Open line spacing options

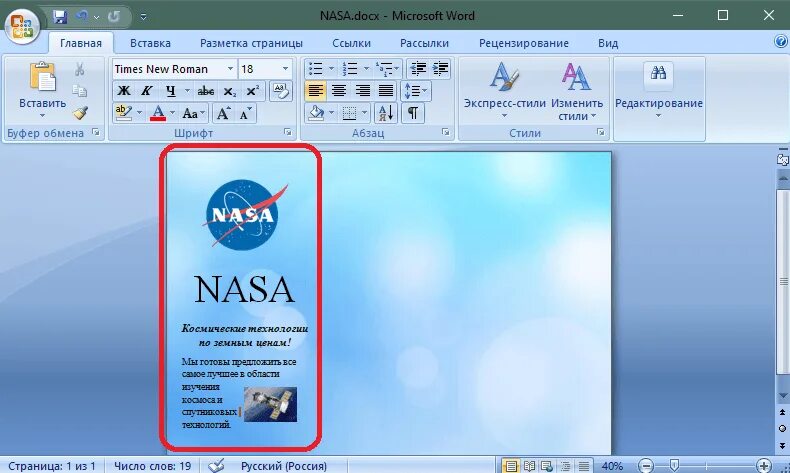(416, 91)
